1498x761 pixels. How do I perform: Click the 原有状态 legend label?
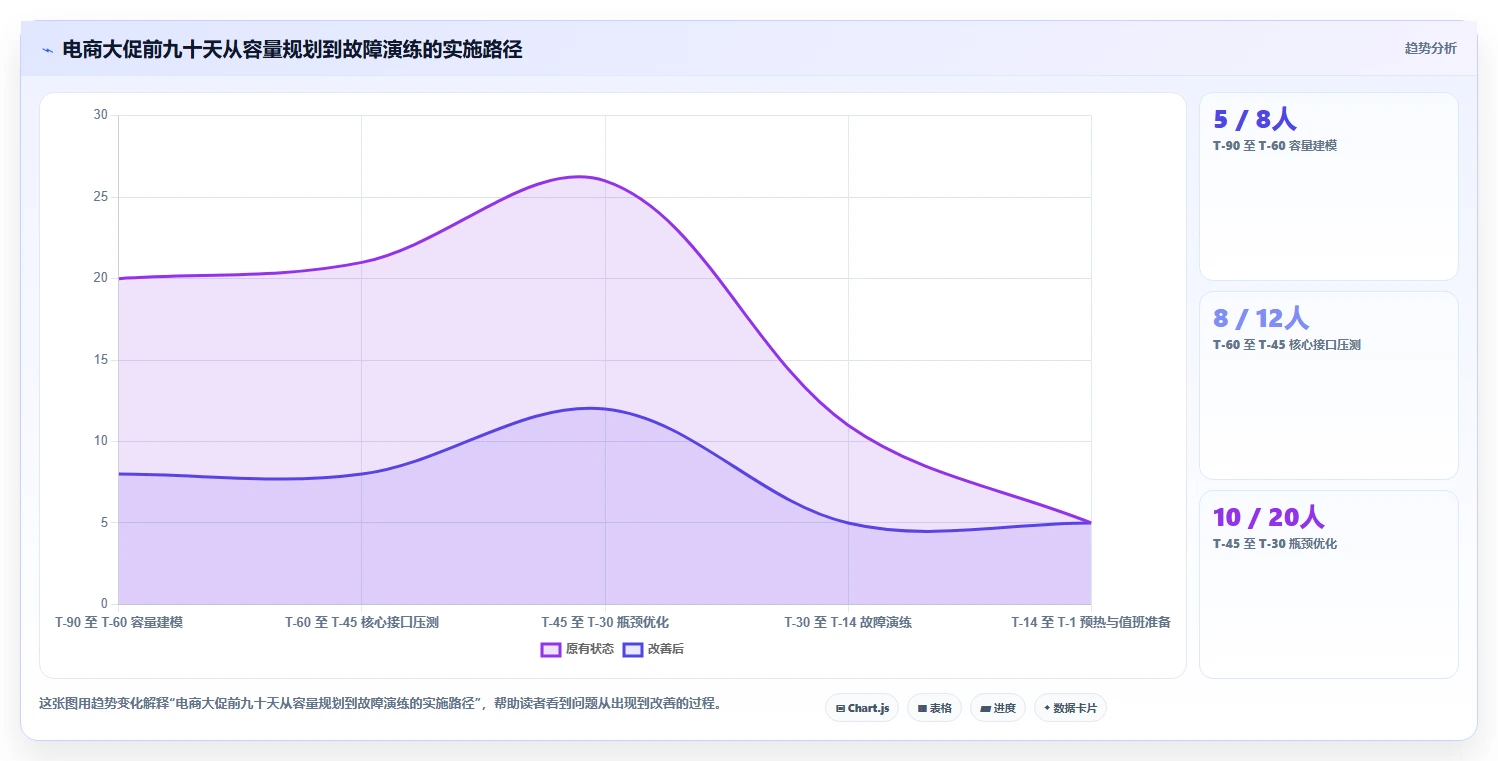click(590, 649)
